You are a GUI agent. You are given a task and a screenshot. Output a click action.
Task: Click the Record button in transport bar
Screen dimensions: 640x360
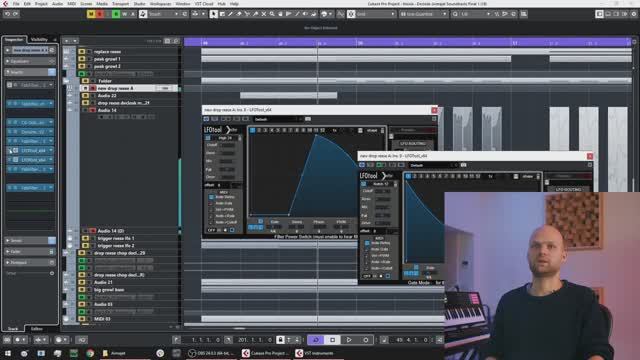(366, 340)
